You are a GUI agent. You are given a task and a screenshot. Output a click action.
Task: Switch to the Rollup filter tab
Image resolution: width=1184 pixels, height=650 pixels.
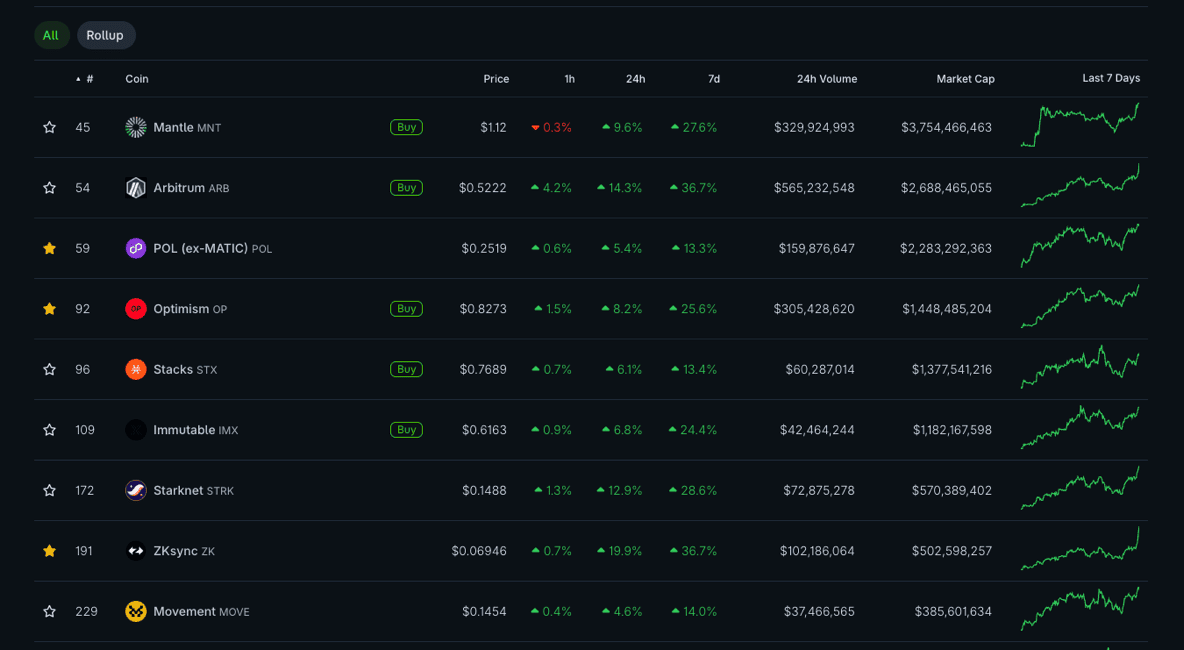point(105,36)
